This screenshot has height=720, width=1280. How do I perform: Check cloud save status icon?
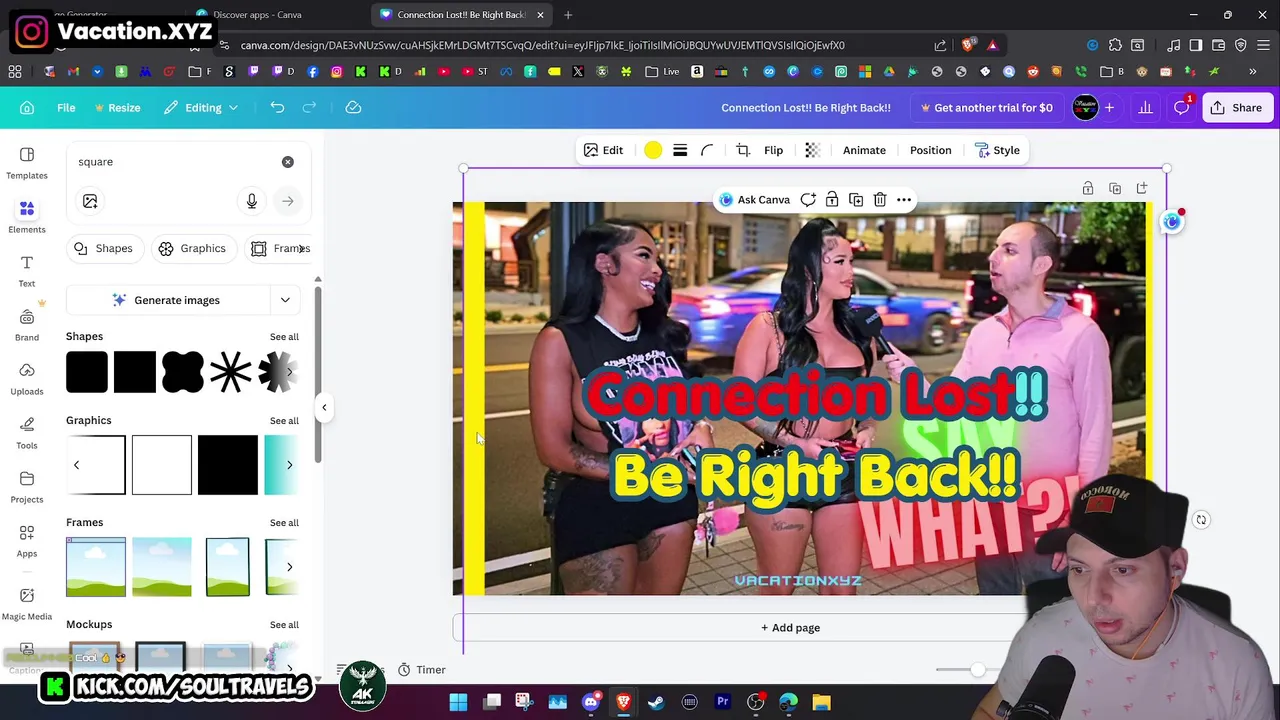click(353, 107)
